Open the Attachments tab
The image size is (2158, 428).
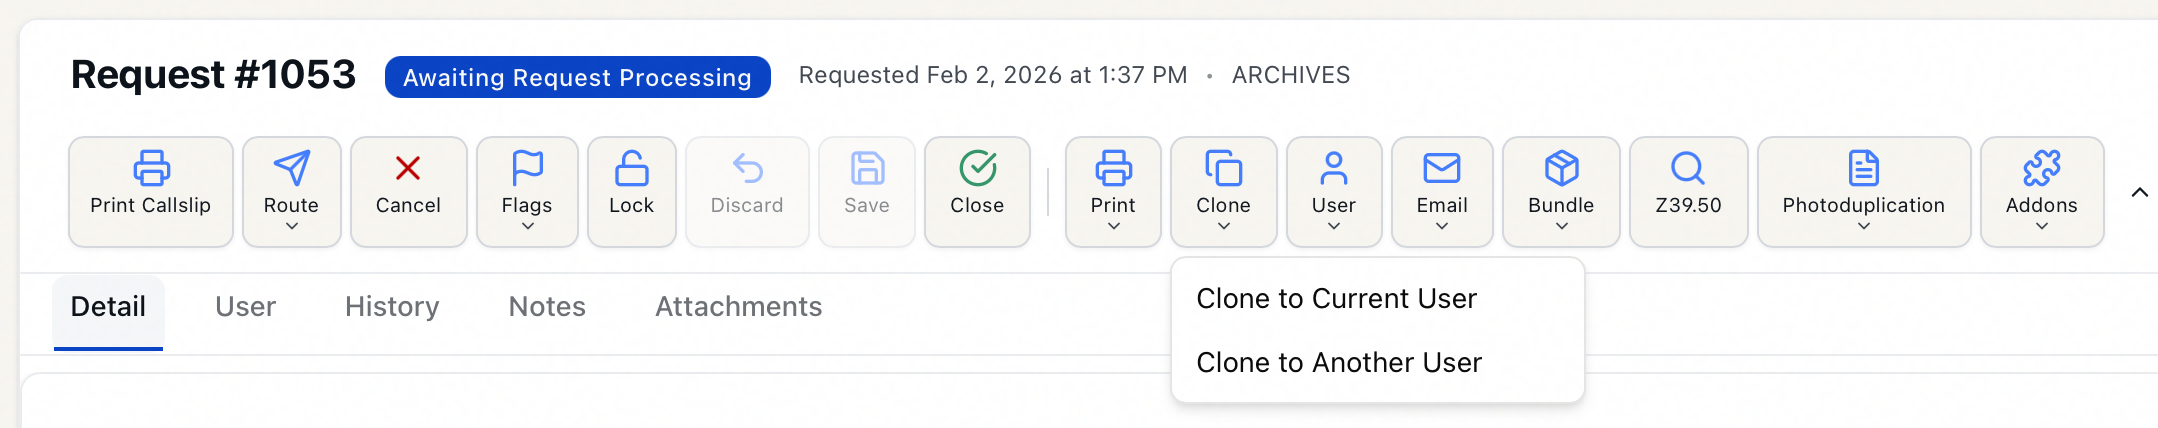pos(739,306)
